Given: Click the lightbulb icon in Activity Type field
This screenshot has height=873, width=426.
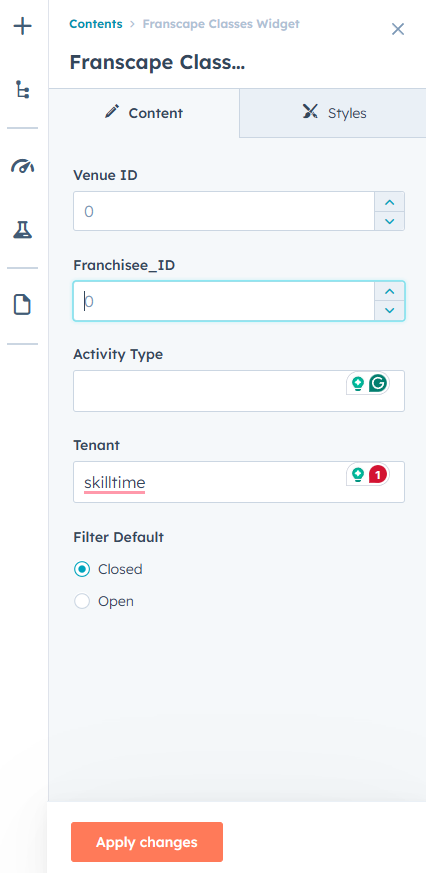Looking at the screenshot, I should [358, 383].
